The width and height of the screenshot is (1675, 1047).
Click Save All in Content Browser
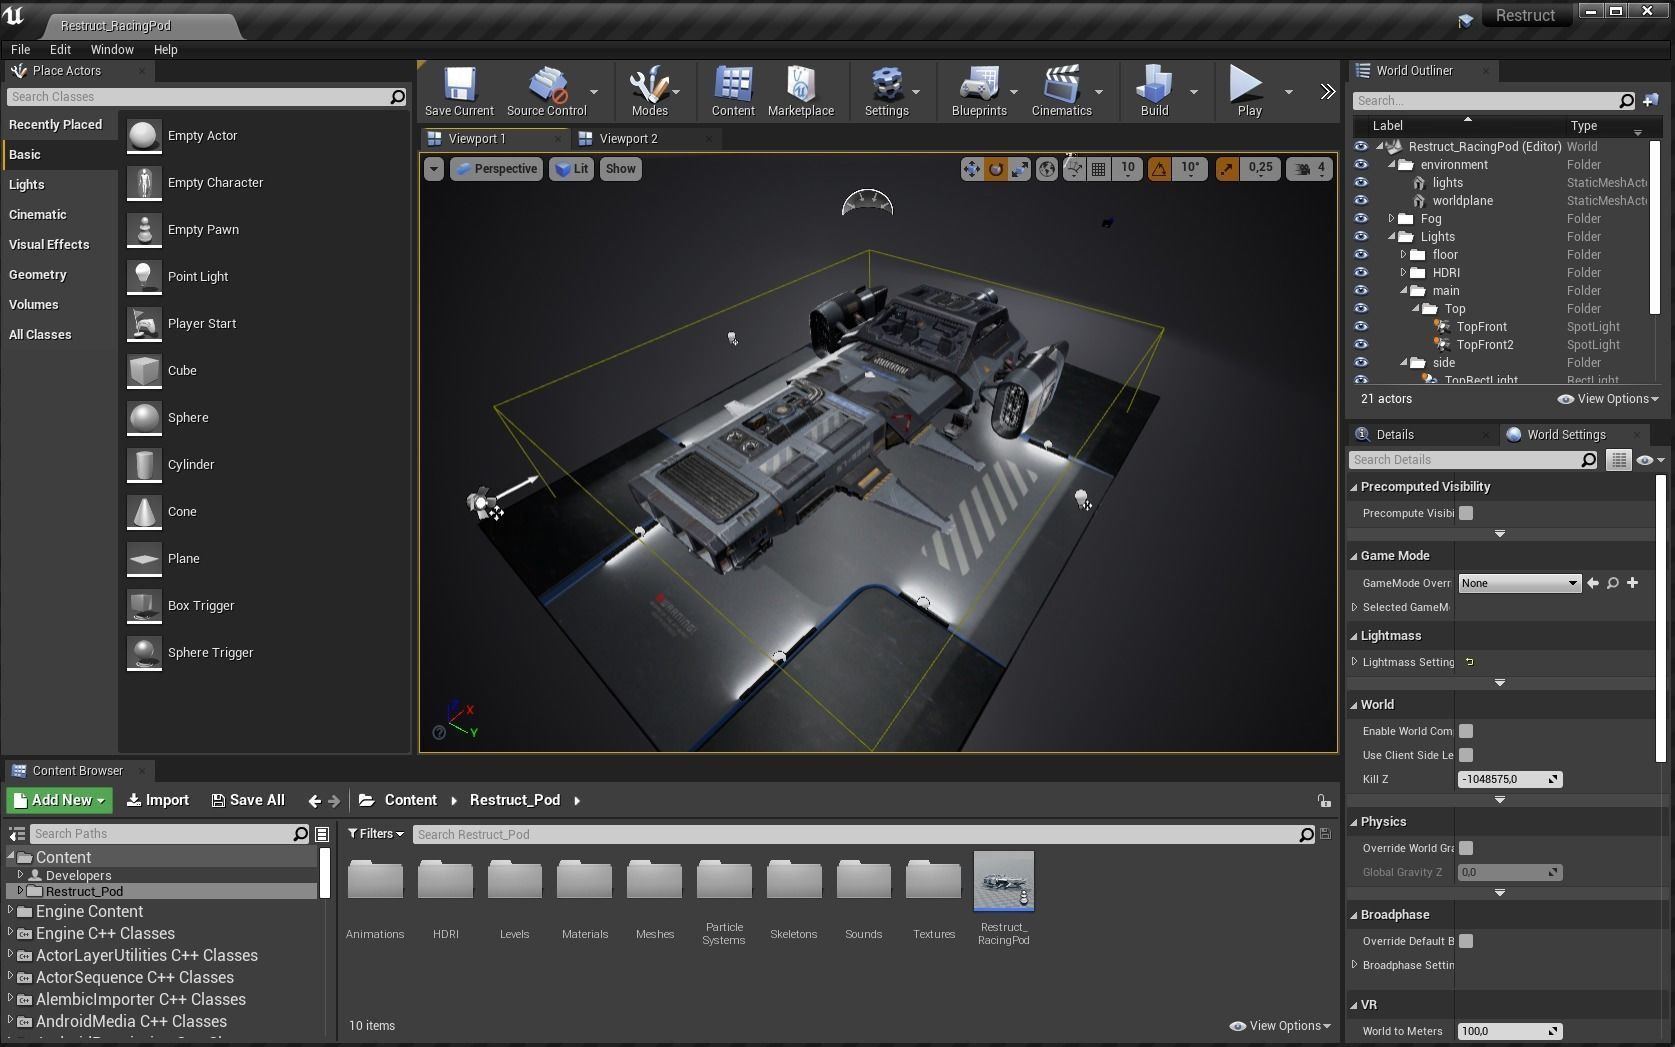tap(248, 800)
